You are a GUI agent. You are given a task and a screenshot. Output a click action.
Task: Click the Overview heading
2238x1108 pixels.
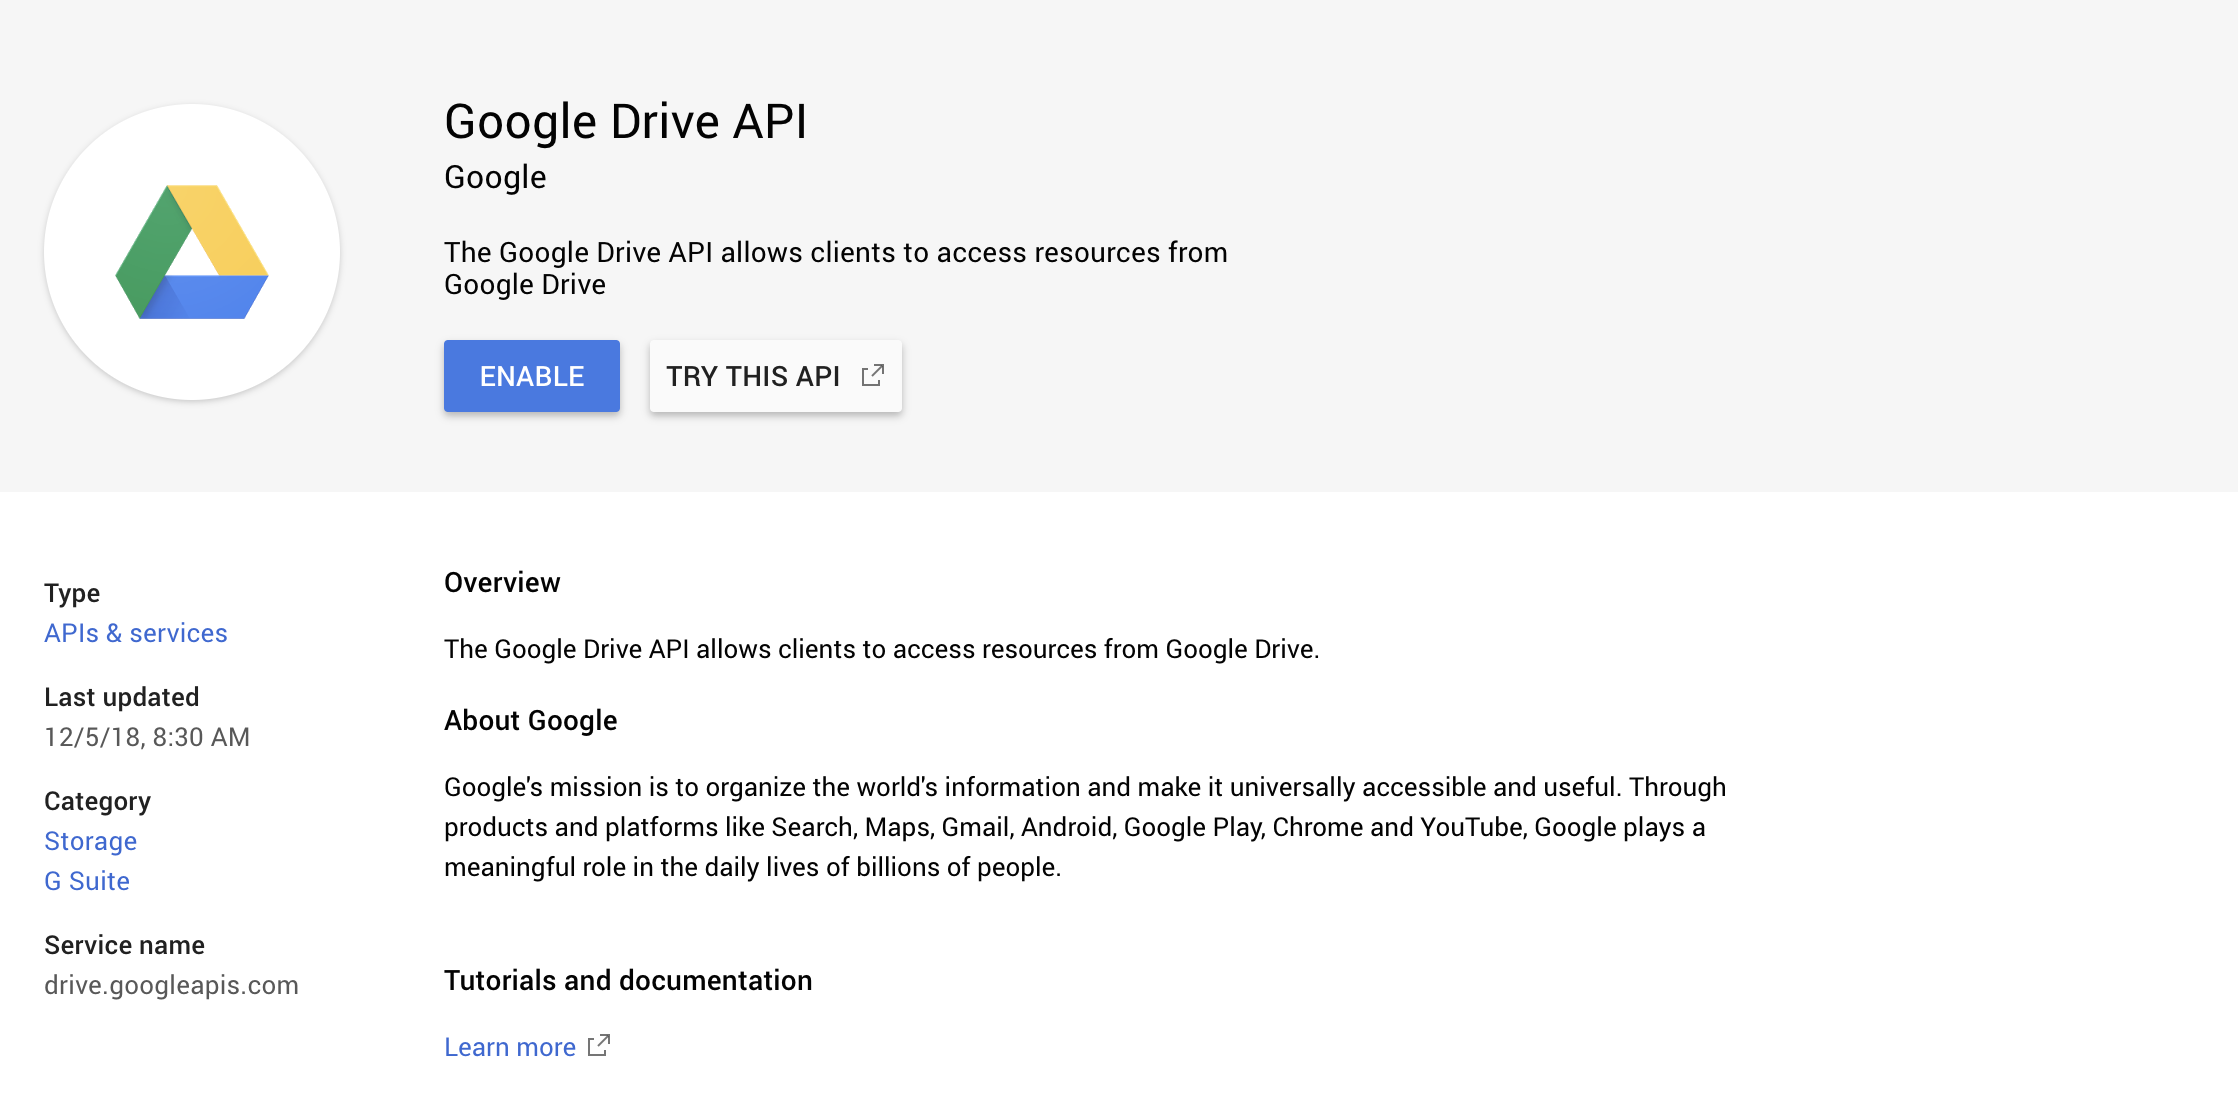(x=502, y=583)
